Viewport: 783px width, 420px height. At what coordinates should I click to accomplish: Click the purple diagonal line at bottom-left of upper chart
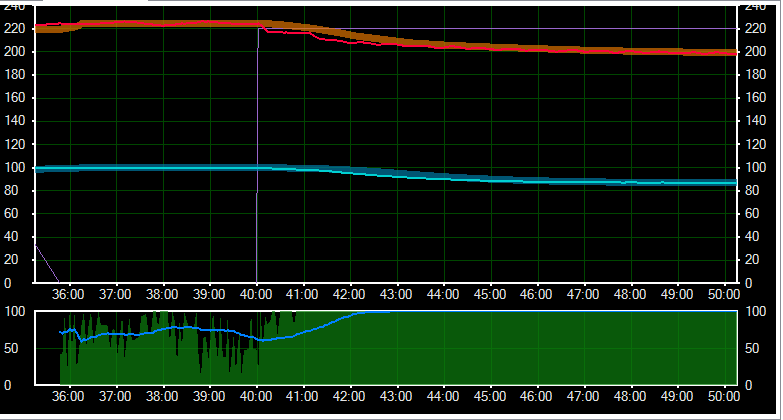(45, 262)
